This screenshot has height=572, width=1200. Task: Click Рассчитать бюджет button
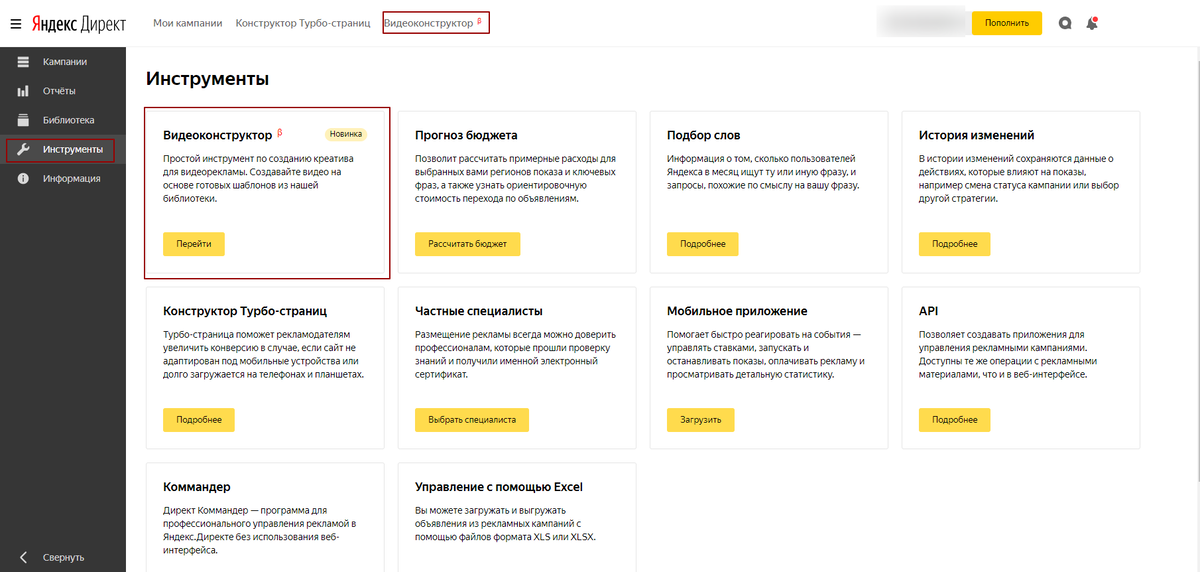[x=468, y=244]
